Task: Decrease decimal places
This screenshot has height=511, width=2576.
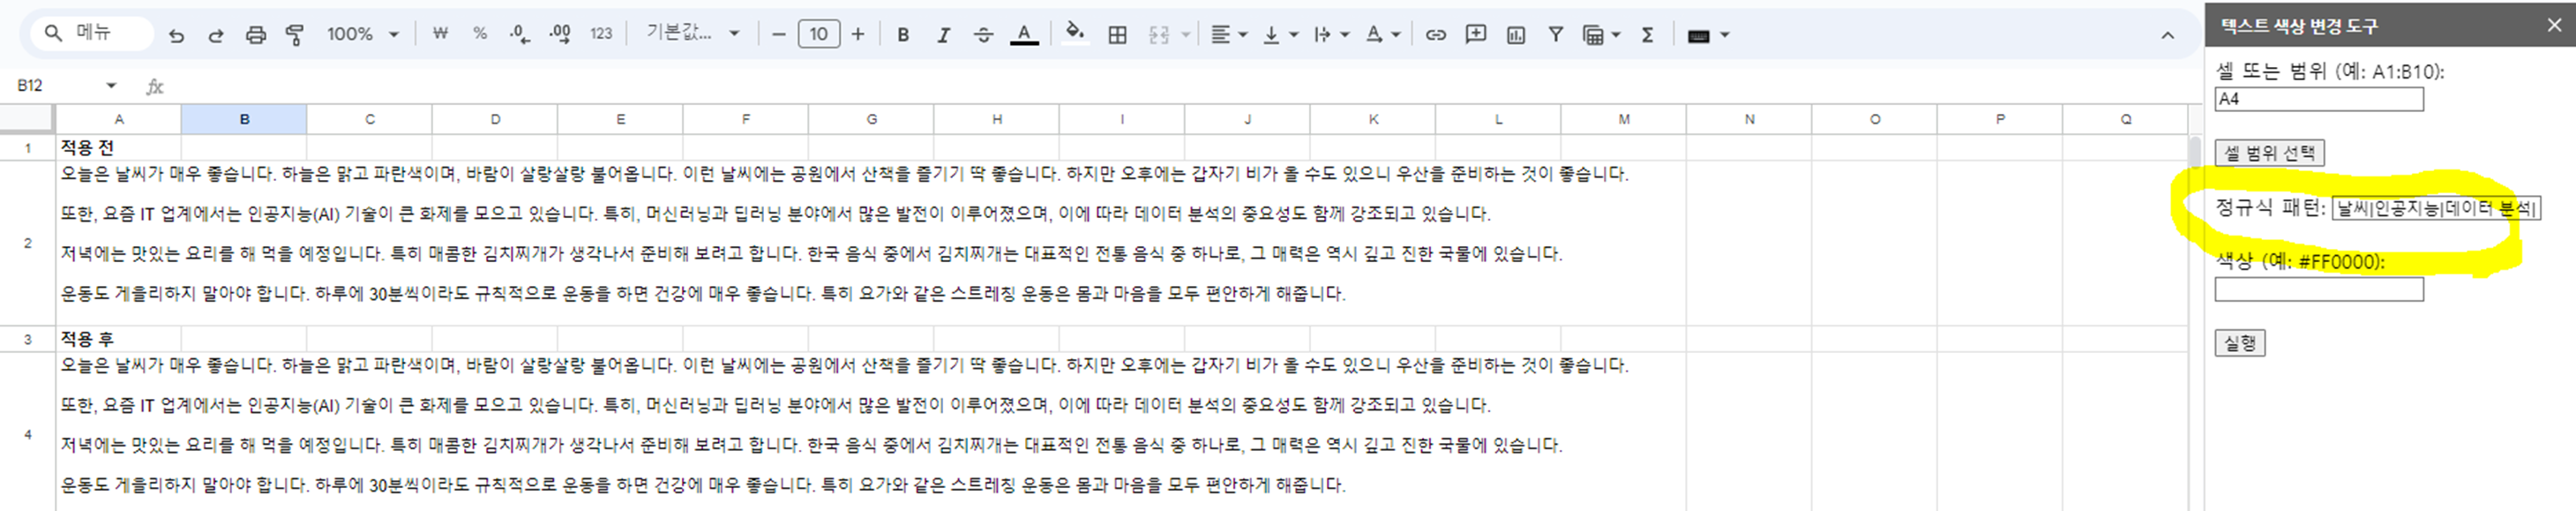Action: (x=519, y=34)
